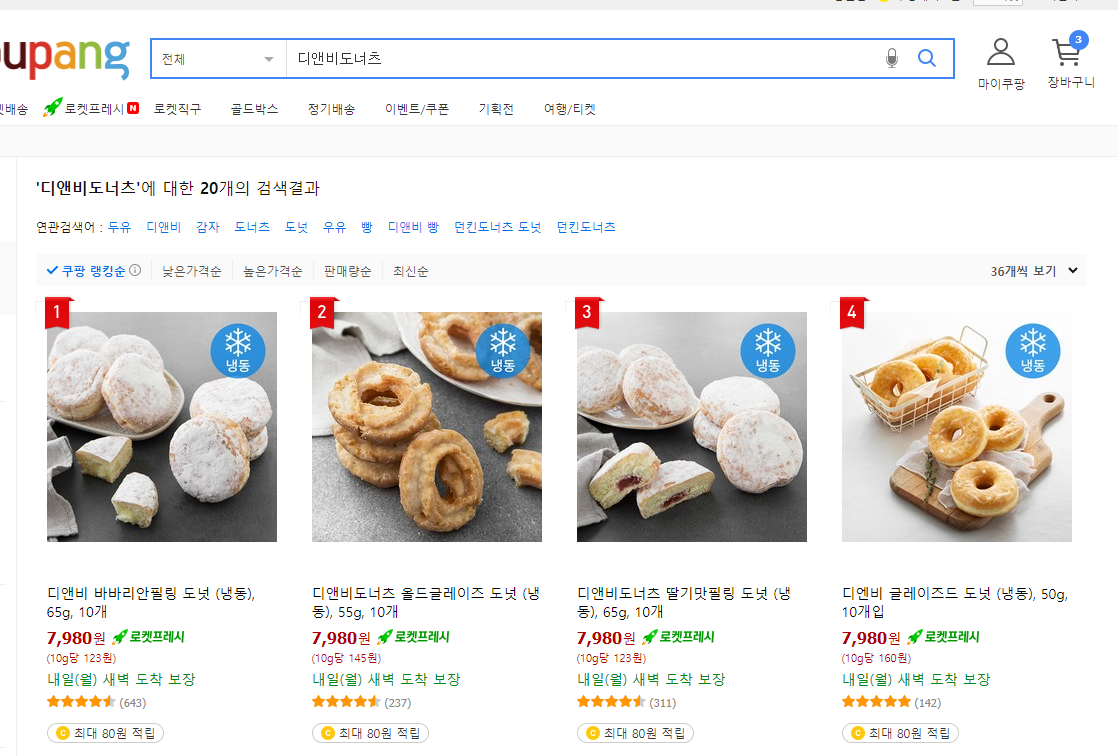The width and height of the screenshot is (1118, 756).
Task: Click 로켓프레시 badge on 바바리안필링 donut price
Action: pyautogui.click(x=148, y=637)
